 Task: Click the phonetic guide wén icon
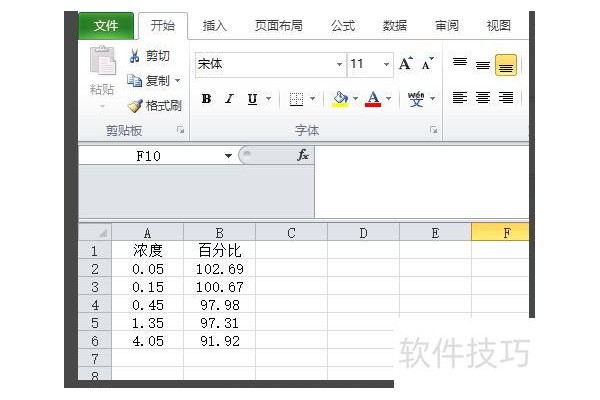(x=416, y=99)
